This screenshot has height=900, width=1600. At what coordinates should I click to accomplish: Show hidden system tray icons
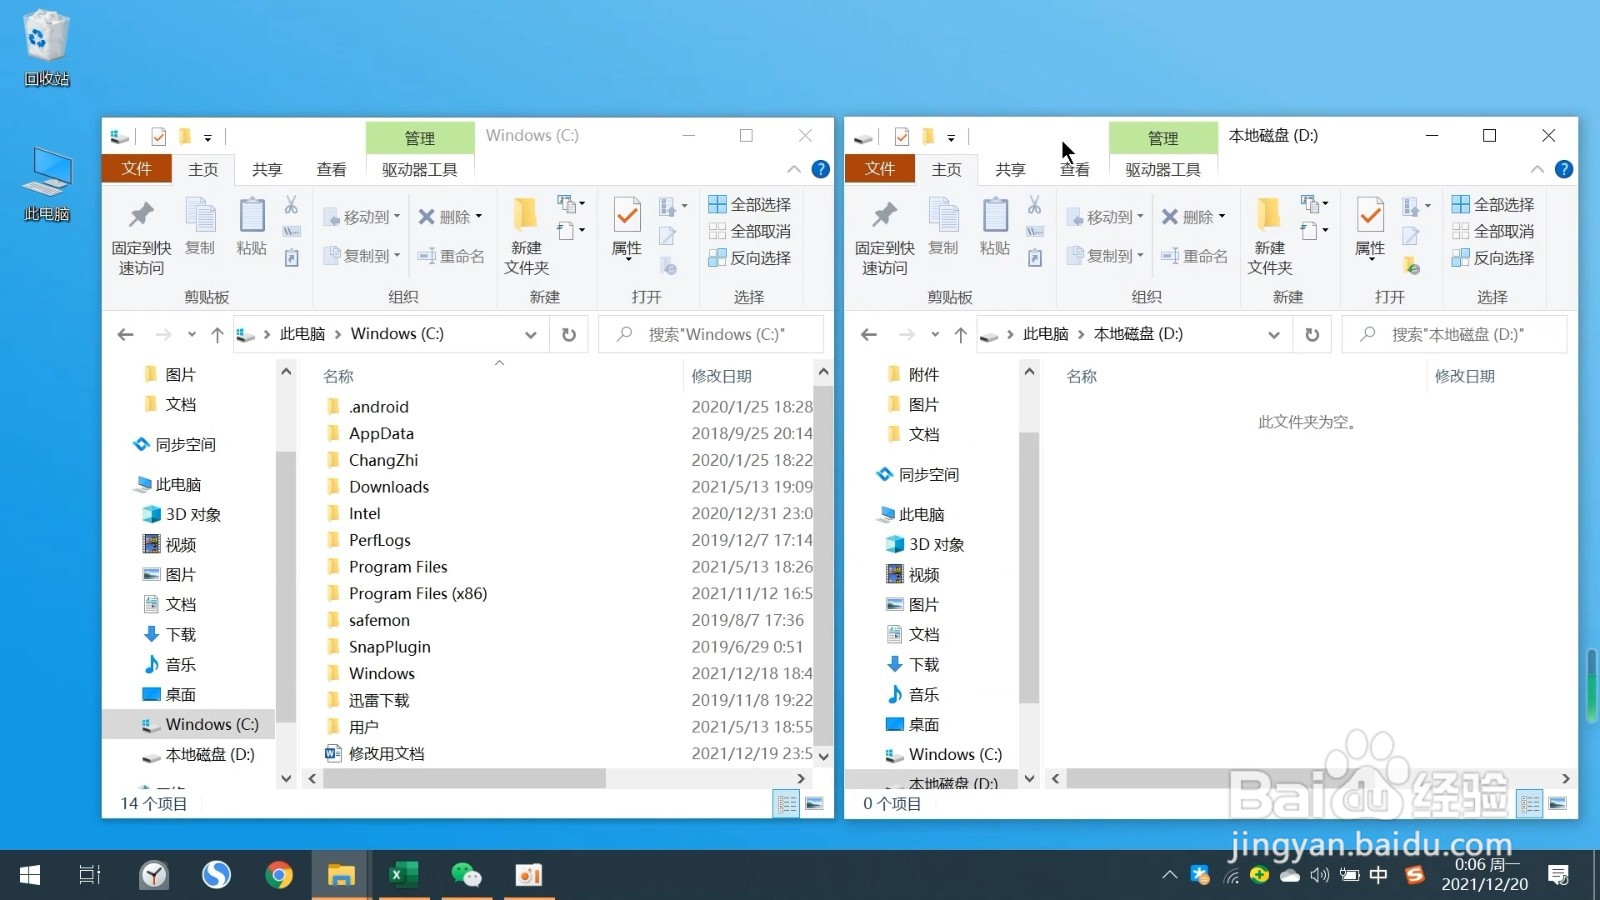click(x=1169, y=875)
